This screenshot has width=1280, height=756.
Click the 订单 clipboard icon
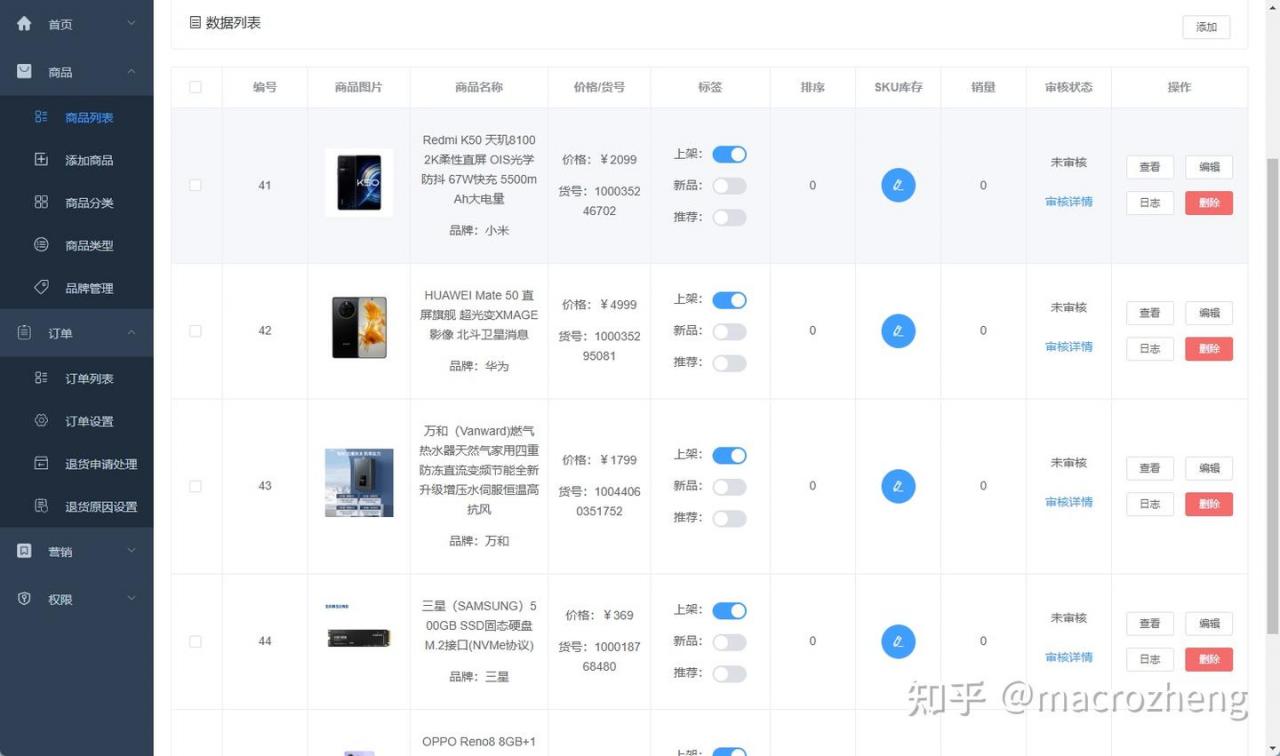tap(24, 332)
